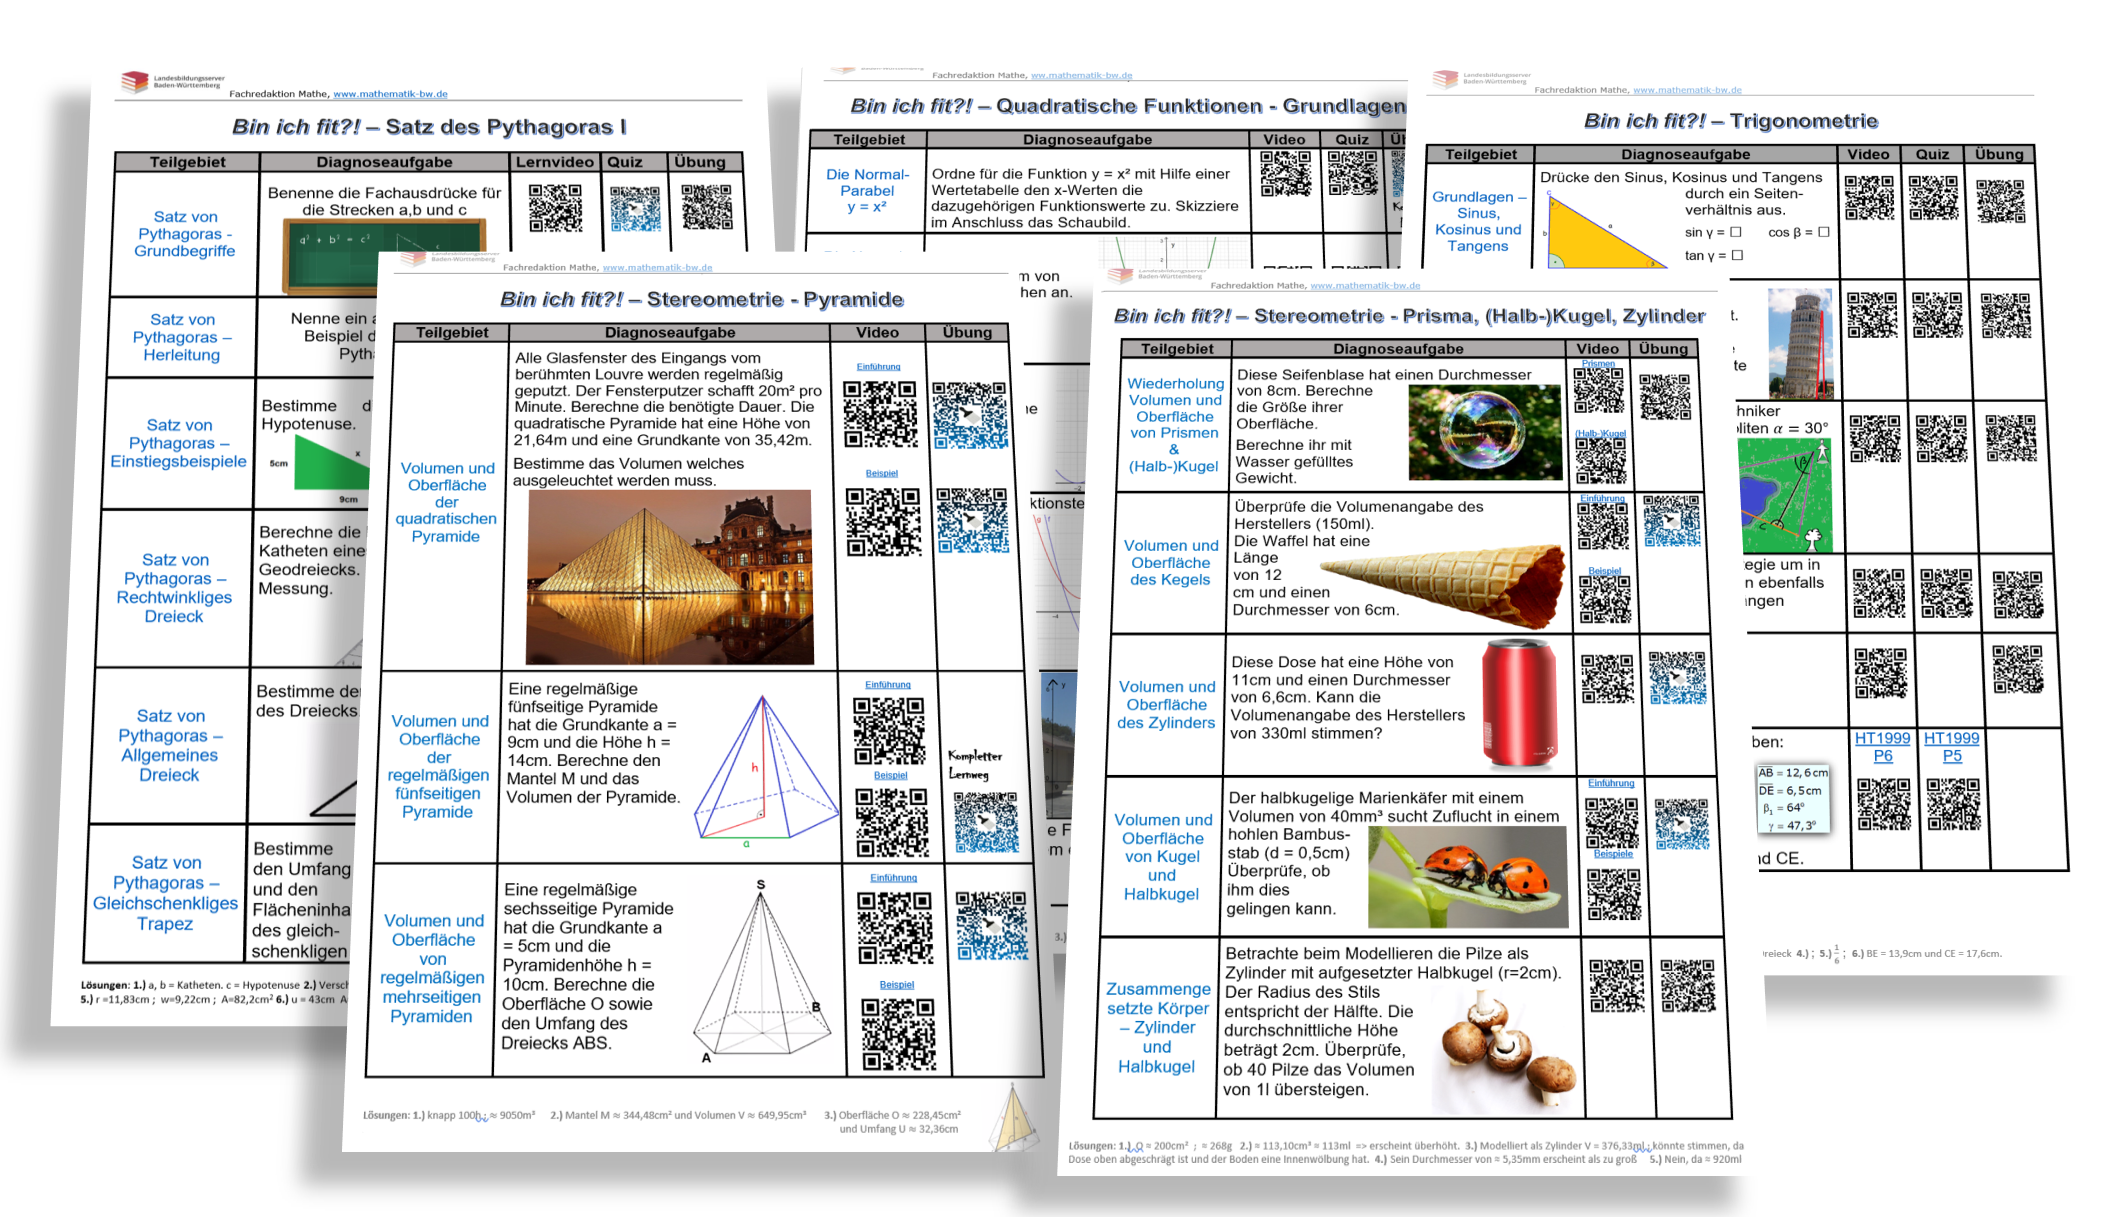This screenshot has width=2121, height=1217.
Task: Open the mathematik-bw.de link on the Prisma sheet
Action: click(1365, 286)
